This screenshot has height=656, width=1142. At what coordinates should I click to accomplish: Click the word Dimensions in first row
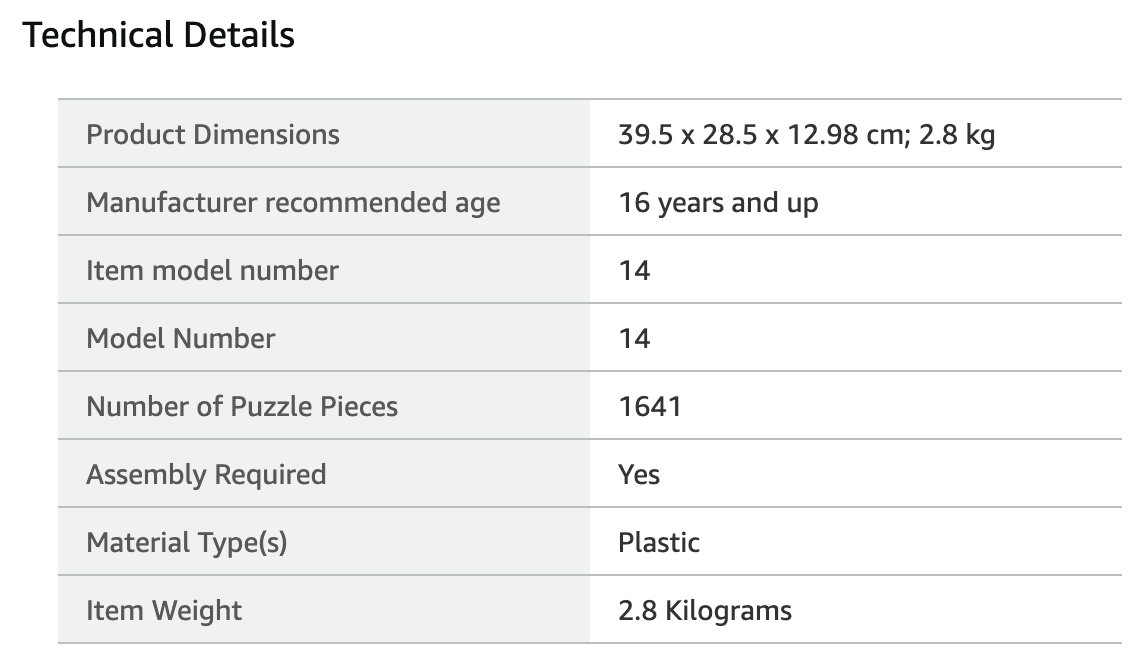266,135
